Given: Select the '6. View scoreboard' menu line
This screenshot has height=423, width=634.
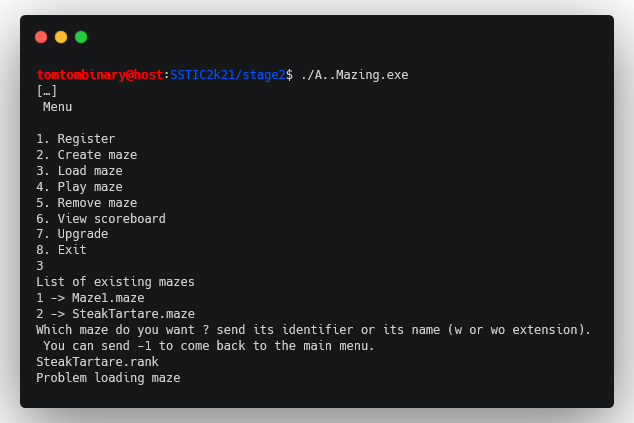Looking at the screenshot, I should pyautogui.click(x=101, y=219).
